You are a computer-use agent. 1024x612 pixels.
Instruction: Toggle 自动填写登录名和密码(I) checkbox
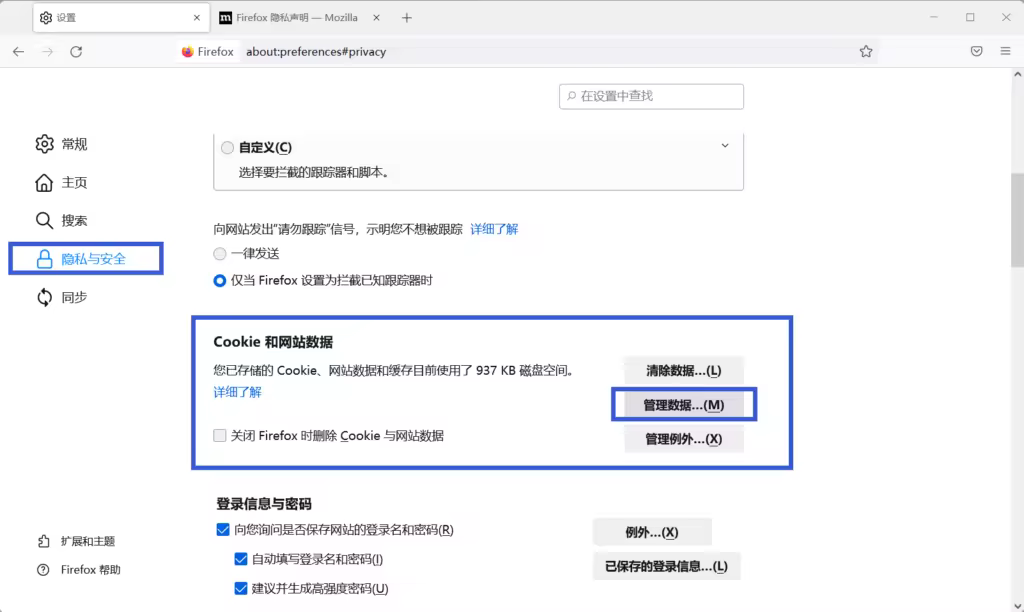[241, 559]
